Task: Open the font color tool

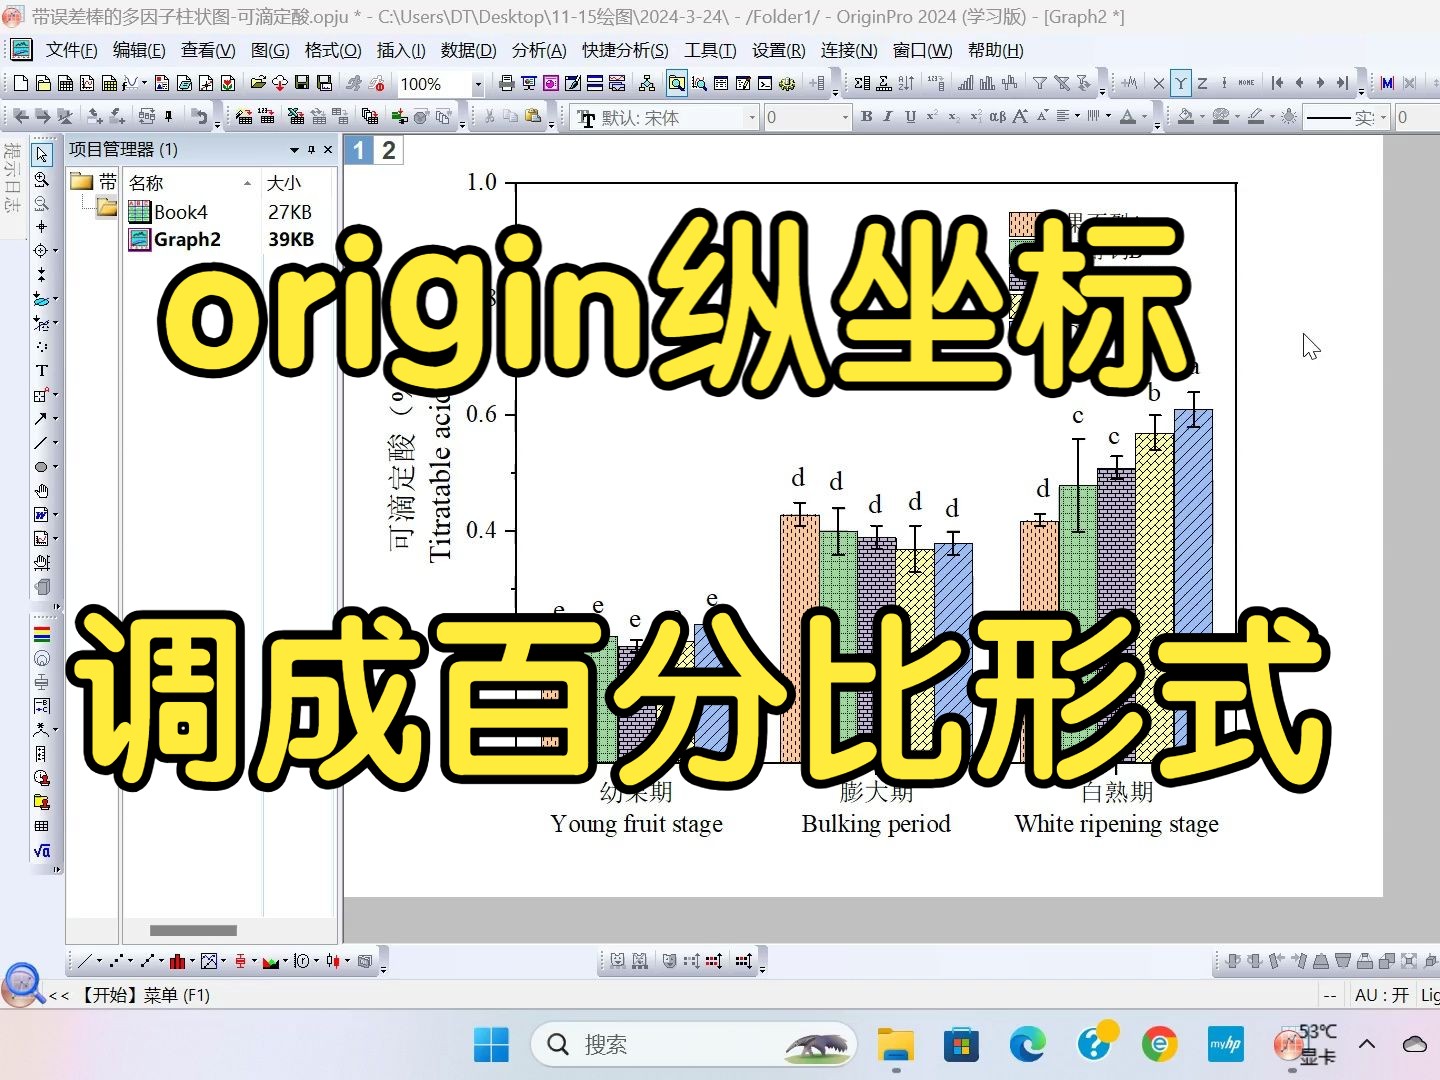Action: (1128, 117)
